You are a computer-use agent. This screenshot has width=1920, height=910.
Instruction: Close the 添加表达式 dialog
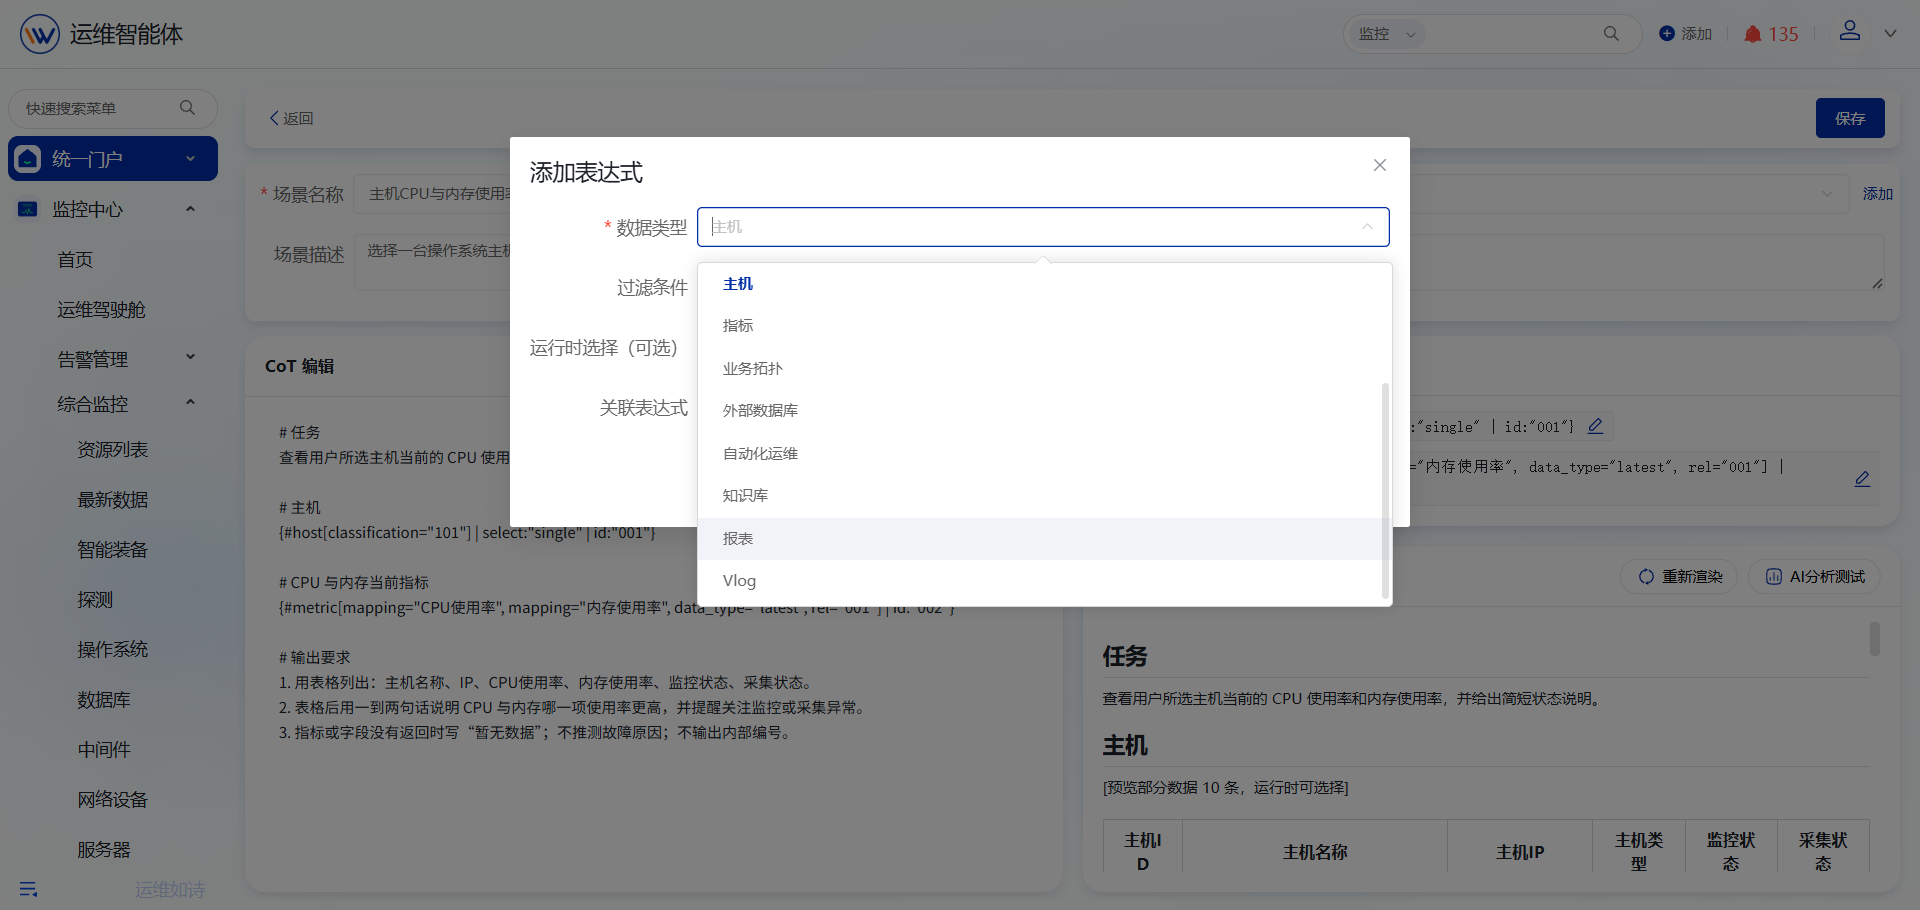[1380, 165]
